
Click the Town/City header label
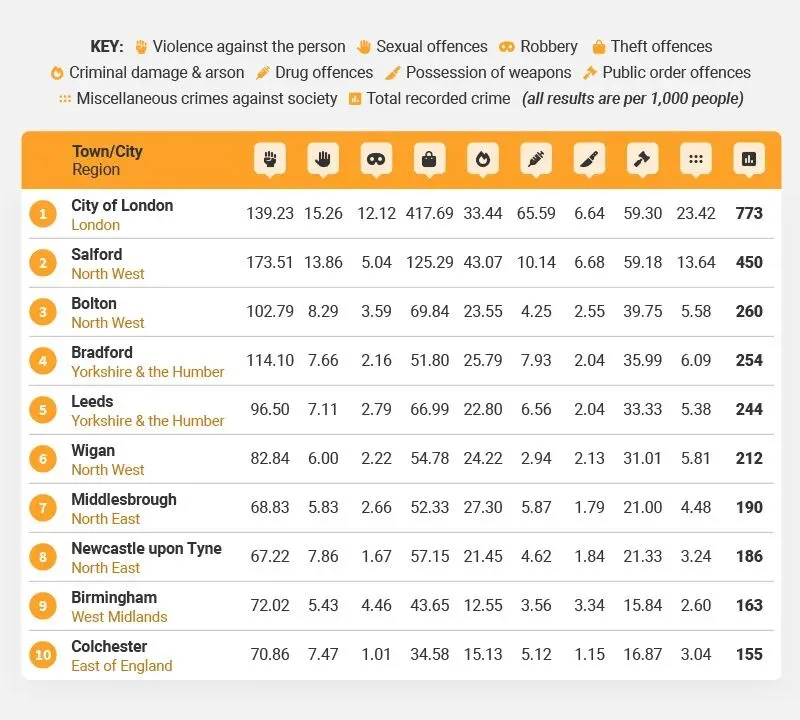107,151
